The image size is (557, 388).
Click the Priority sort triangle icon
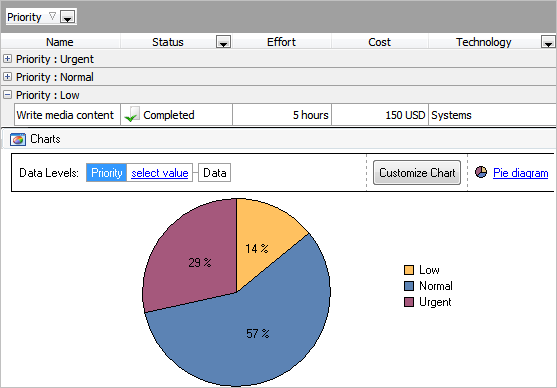click(52, 16)
